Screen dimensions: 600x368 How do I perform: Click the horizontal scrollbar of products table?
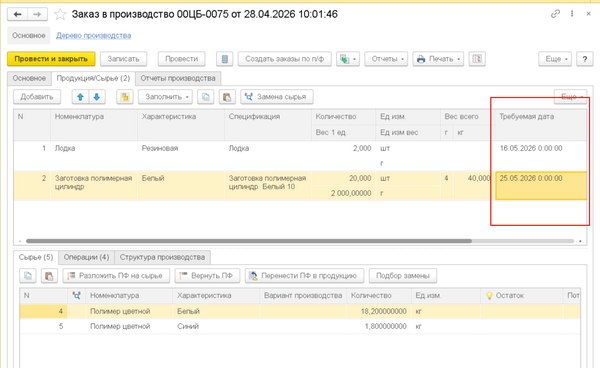click(249, 241)
